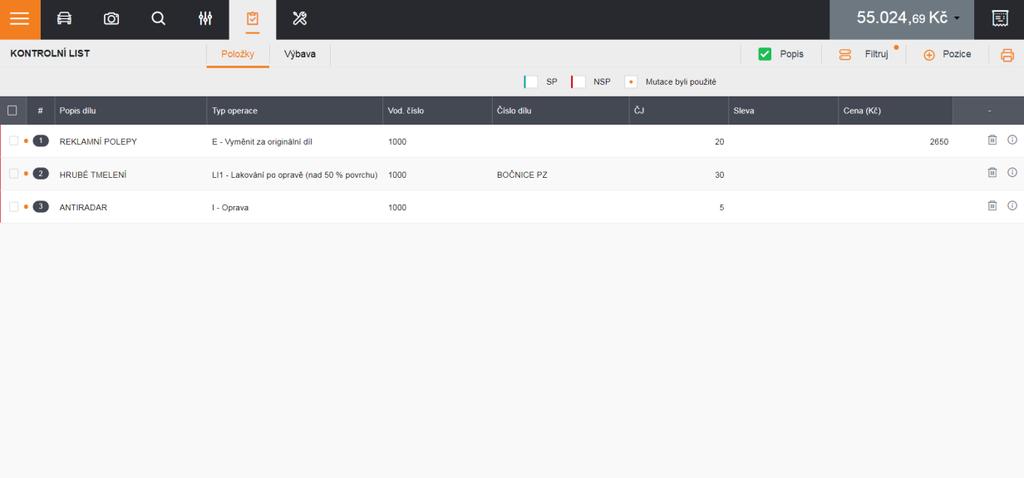Viewport: 1024px width, 478px height.
Task: Open the orange hamburger menu
Action: tap(20, 20)
